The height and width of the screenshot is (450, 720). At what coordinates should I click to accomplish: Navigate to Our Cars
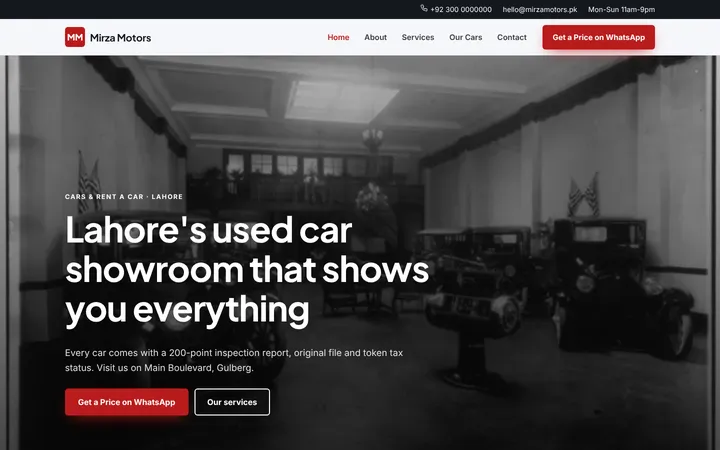466,37
